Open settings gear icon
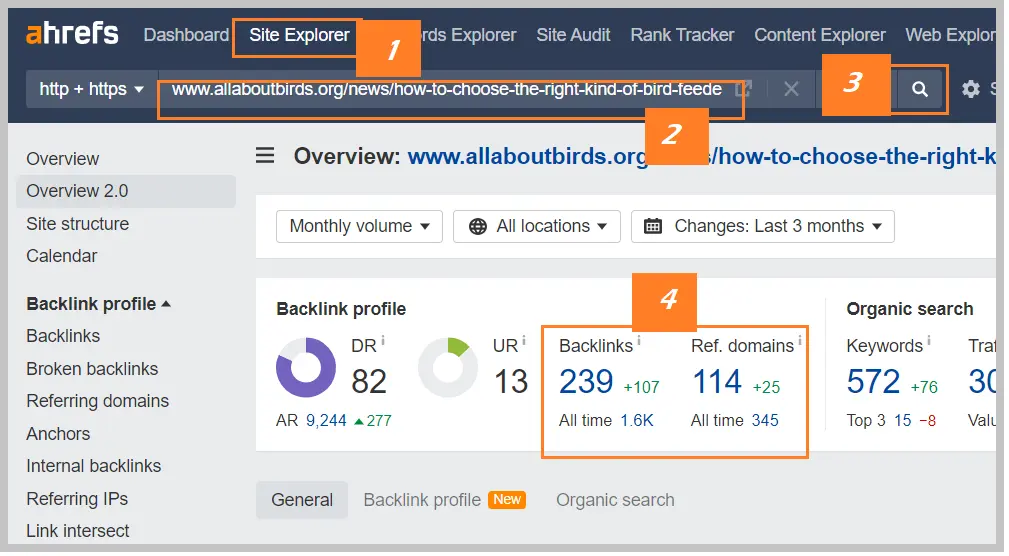Screen dimensions: 1009x556 [x=970, y=89]
